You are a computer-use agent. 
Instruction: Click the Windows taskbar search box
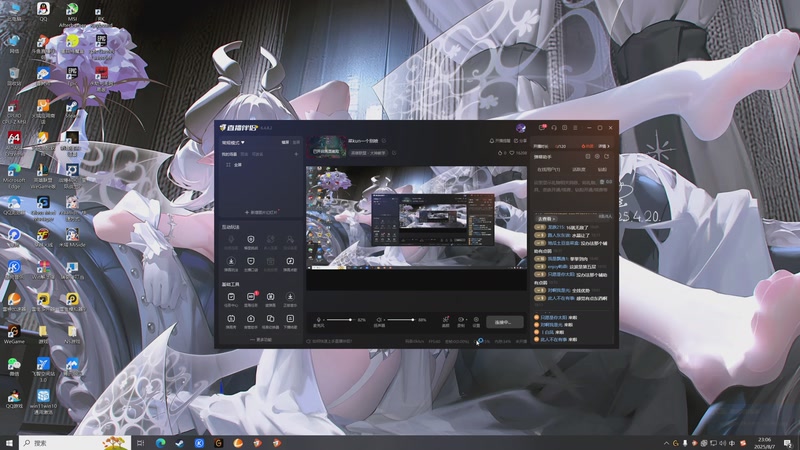(74, 443)
